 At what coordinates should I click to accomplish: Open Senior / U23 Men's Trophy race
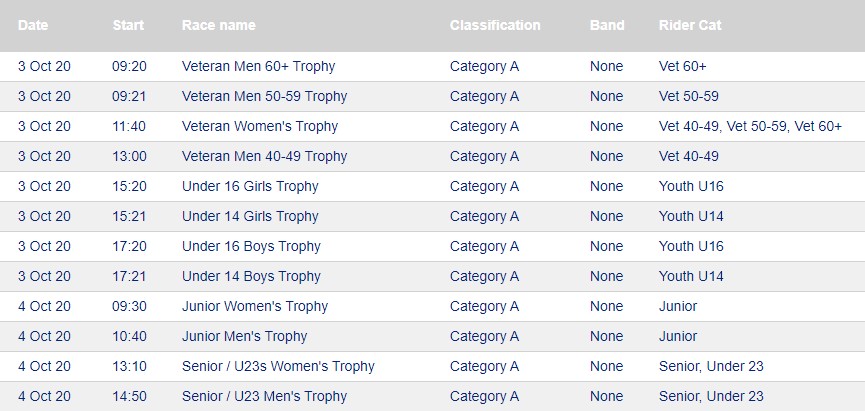coord(265,396)
